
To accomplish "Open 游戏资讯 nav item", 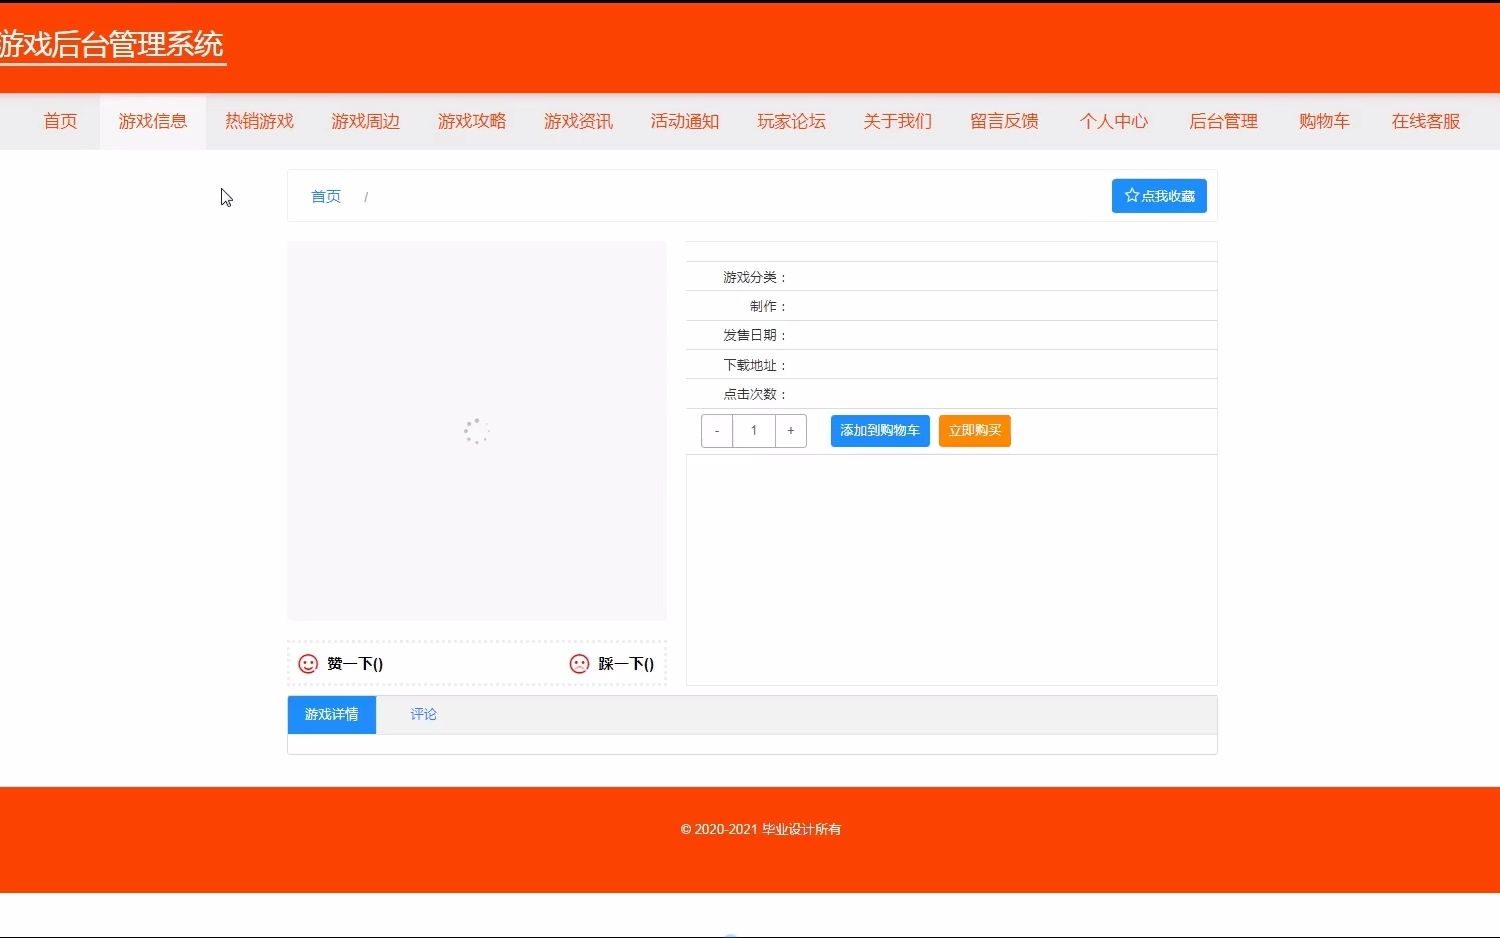I will (578, 121).
